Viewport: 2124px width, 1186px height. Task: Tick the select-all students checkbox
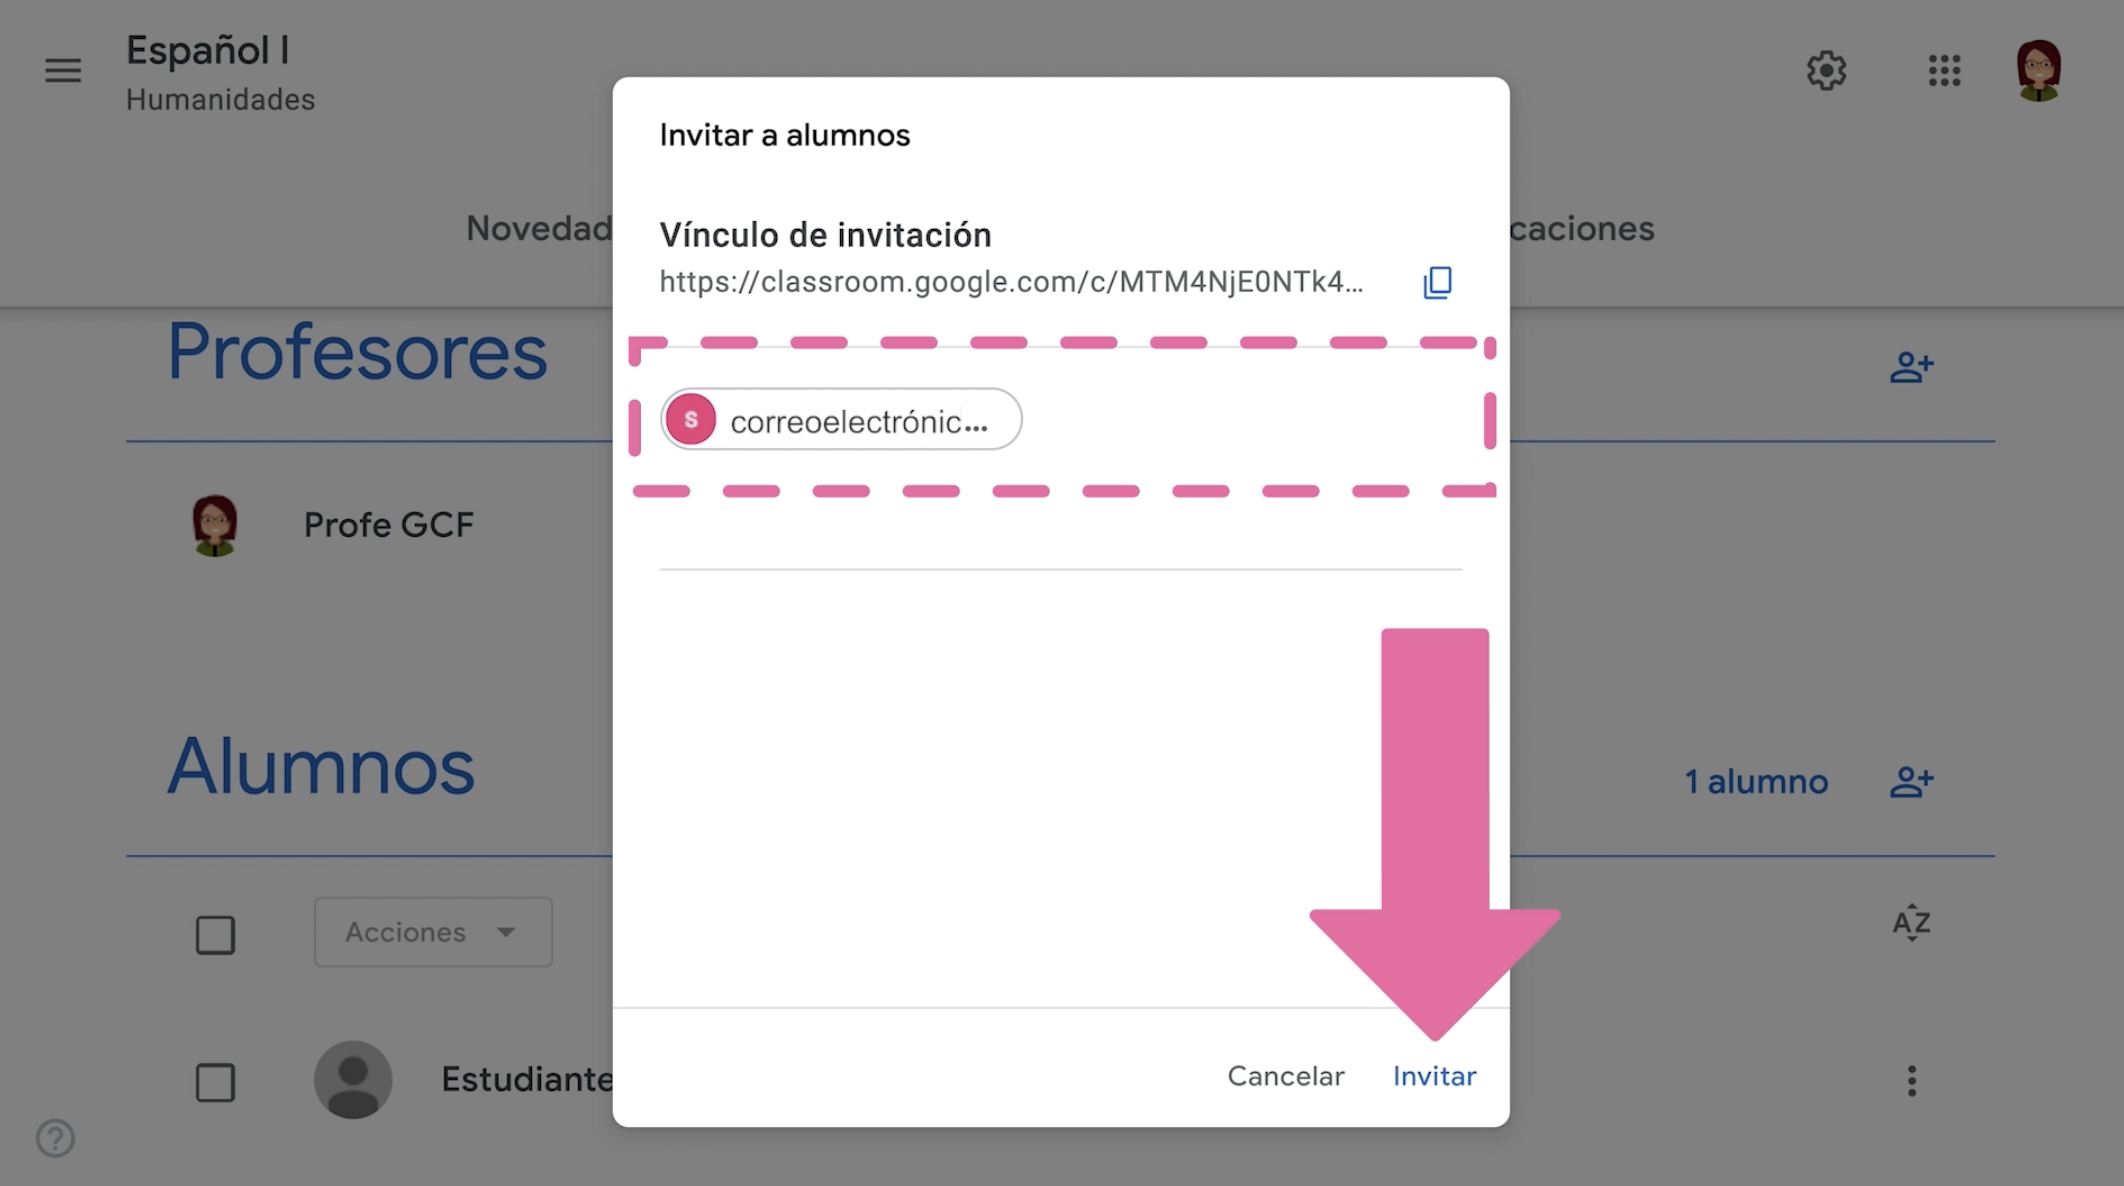[x=215, y=935]
